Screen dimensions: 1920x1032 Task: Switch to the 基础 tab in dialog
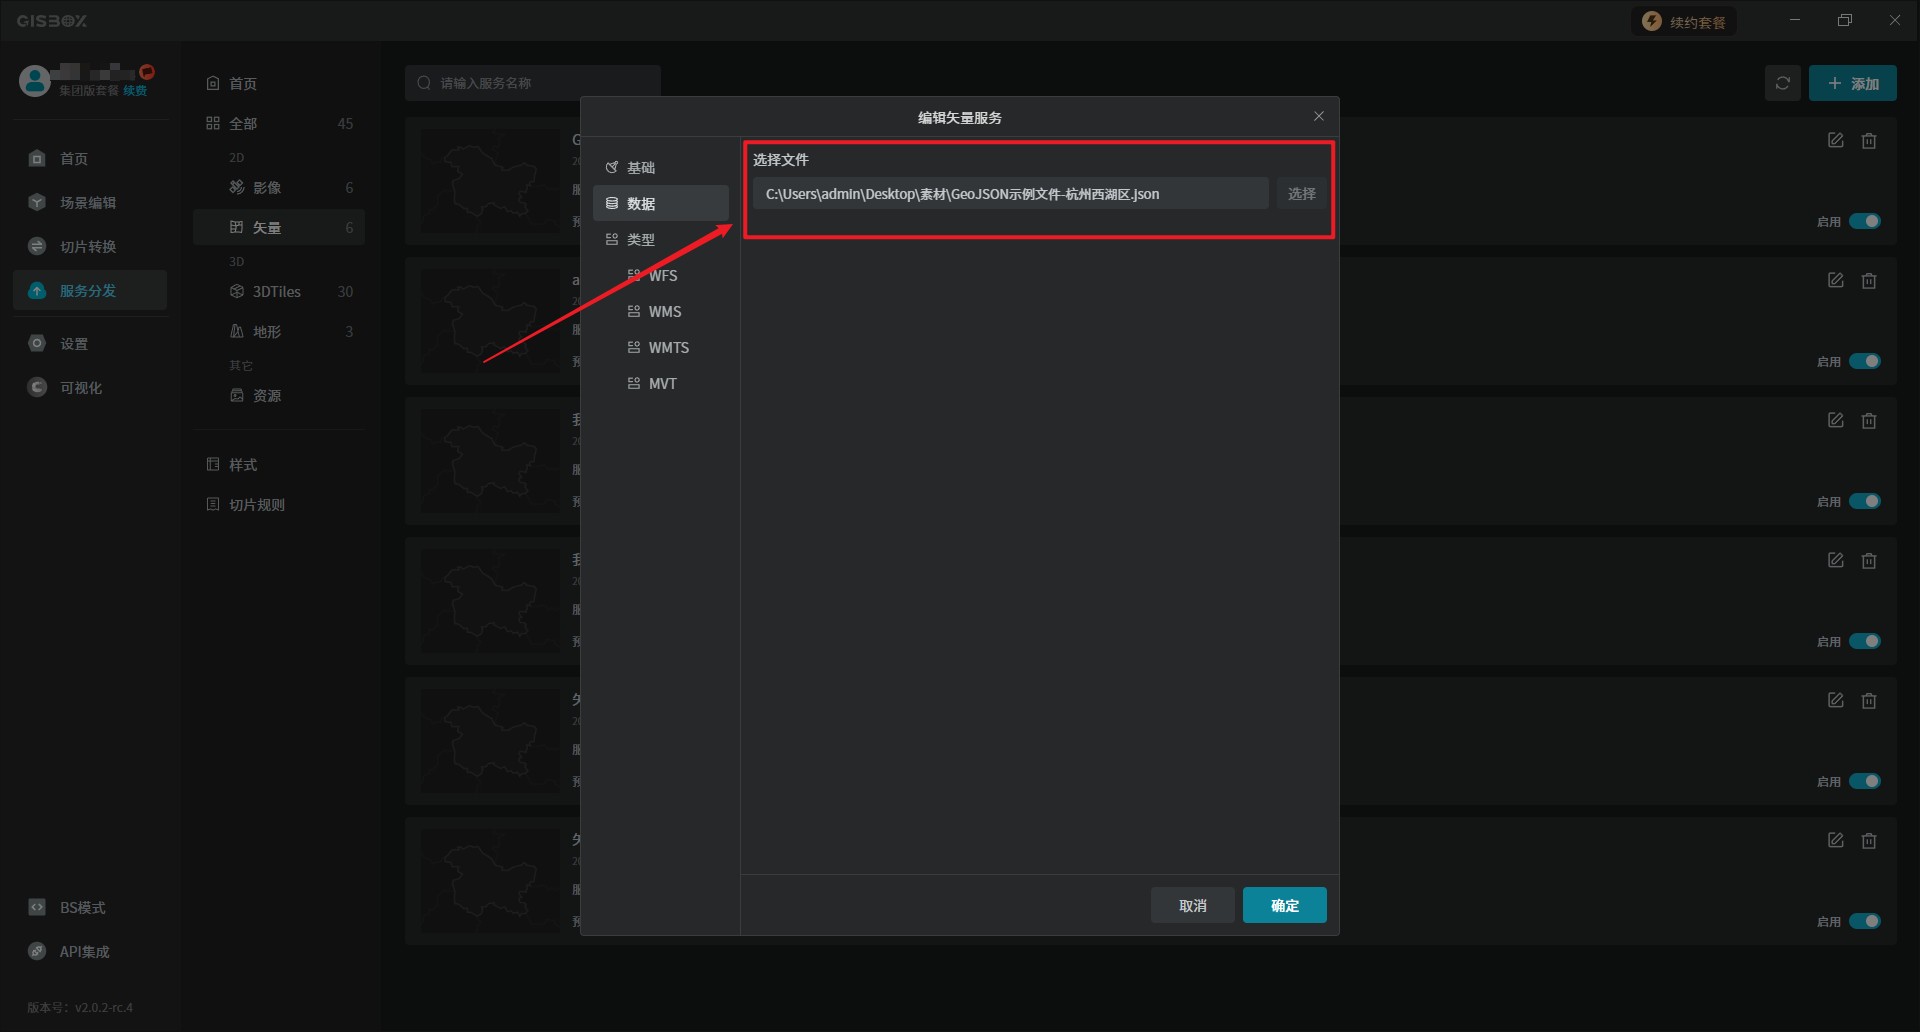[x=640, y=168]
